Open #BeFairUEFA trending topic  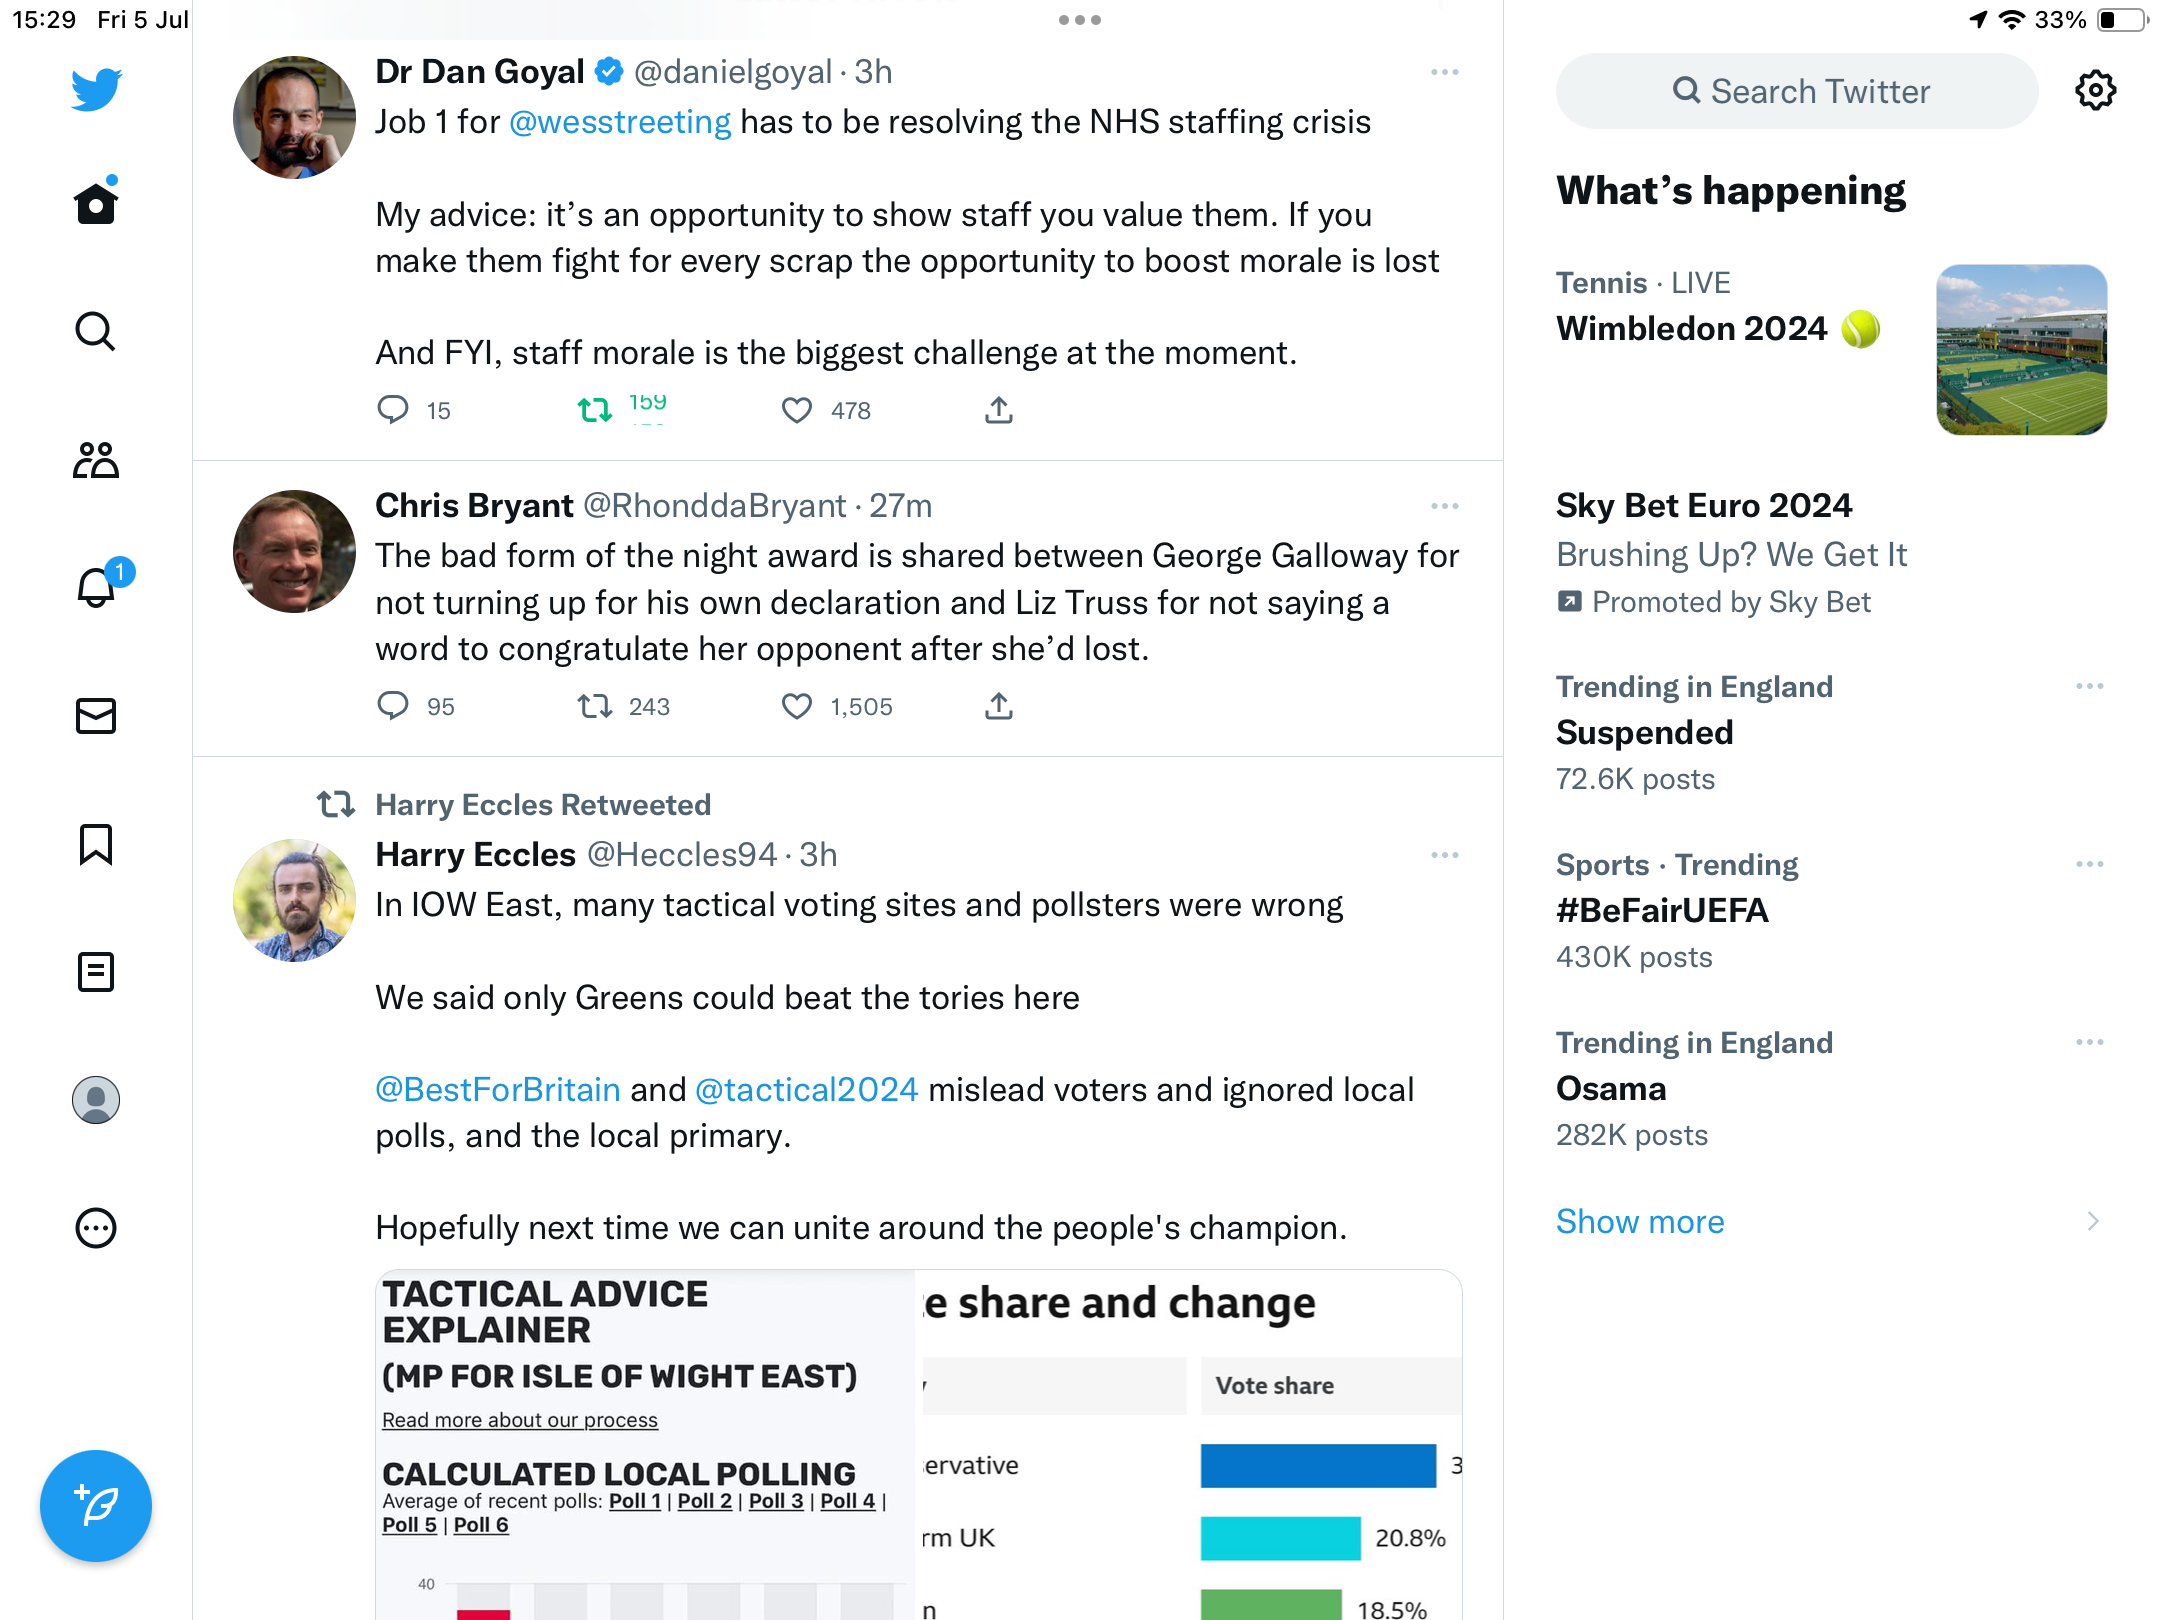coord(1662,910)
